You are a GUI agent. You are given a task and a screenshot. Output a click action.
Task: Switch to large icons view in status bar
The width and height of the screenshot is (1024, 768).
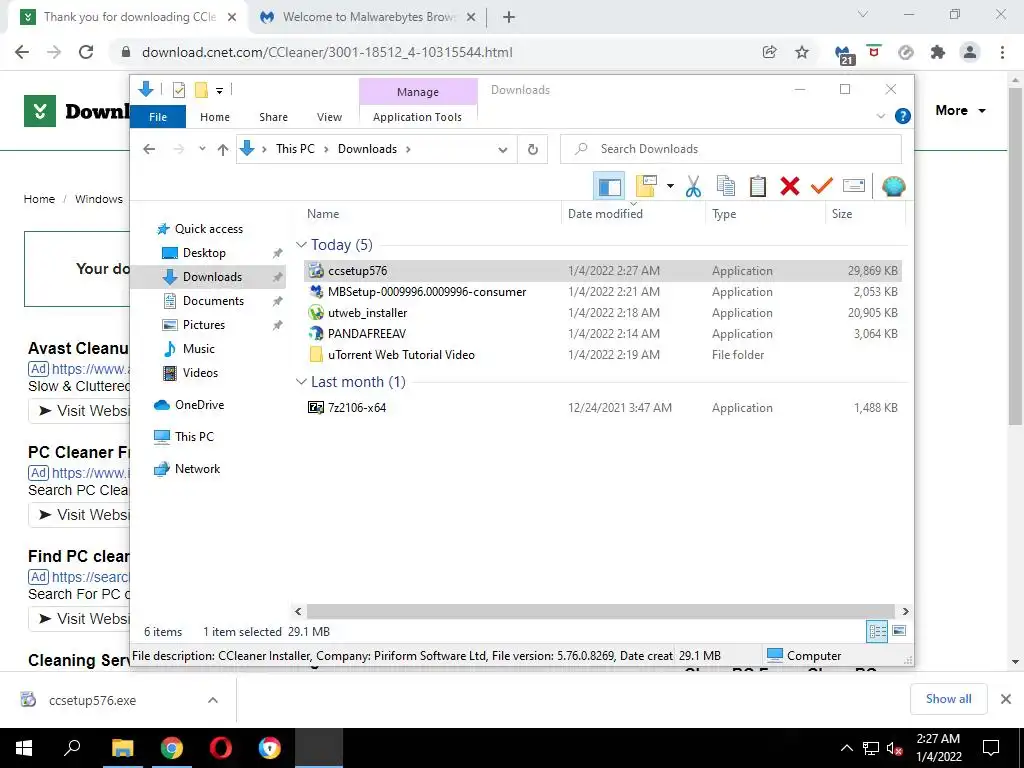pos(899,631)
